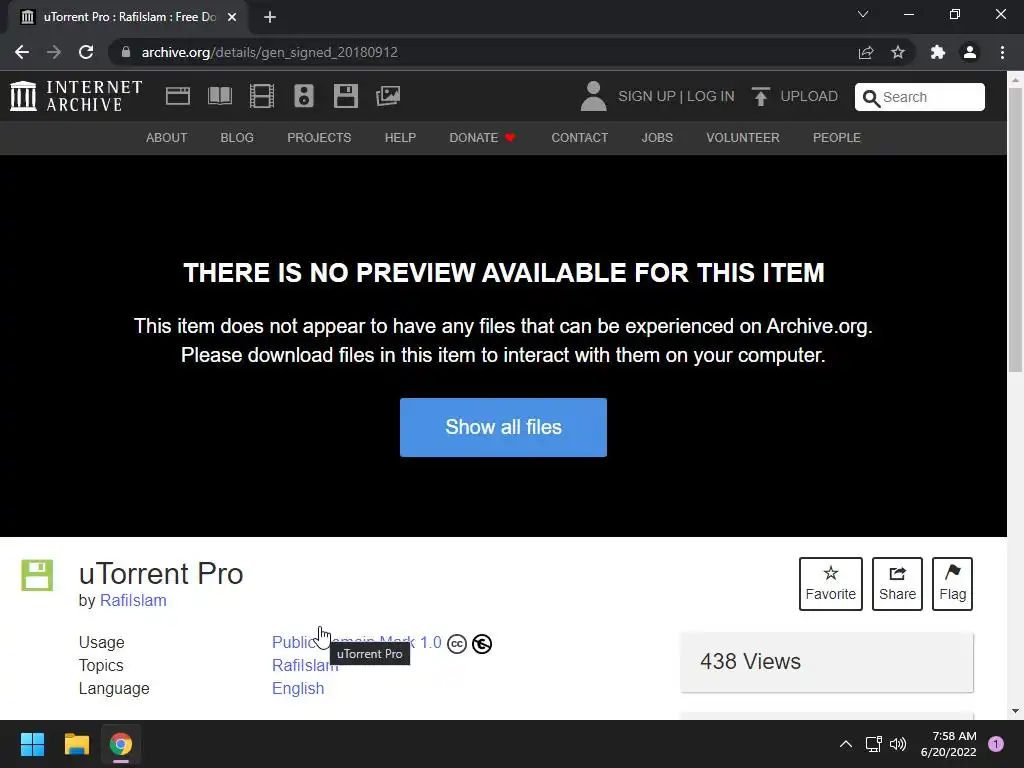This screenshot has height=768, width=1024.
Task: Open the Software floppy disk icon
Action: pyautogui.click(x=345, y=96)
